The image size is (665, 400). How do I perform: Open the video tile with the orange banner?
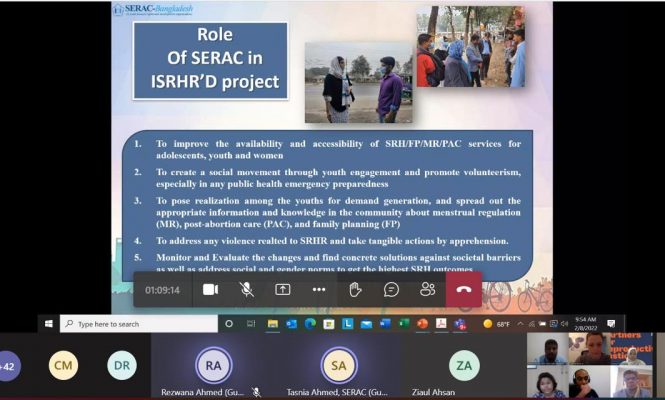click(631, 349)
